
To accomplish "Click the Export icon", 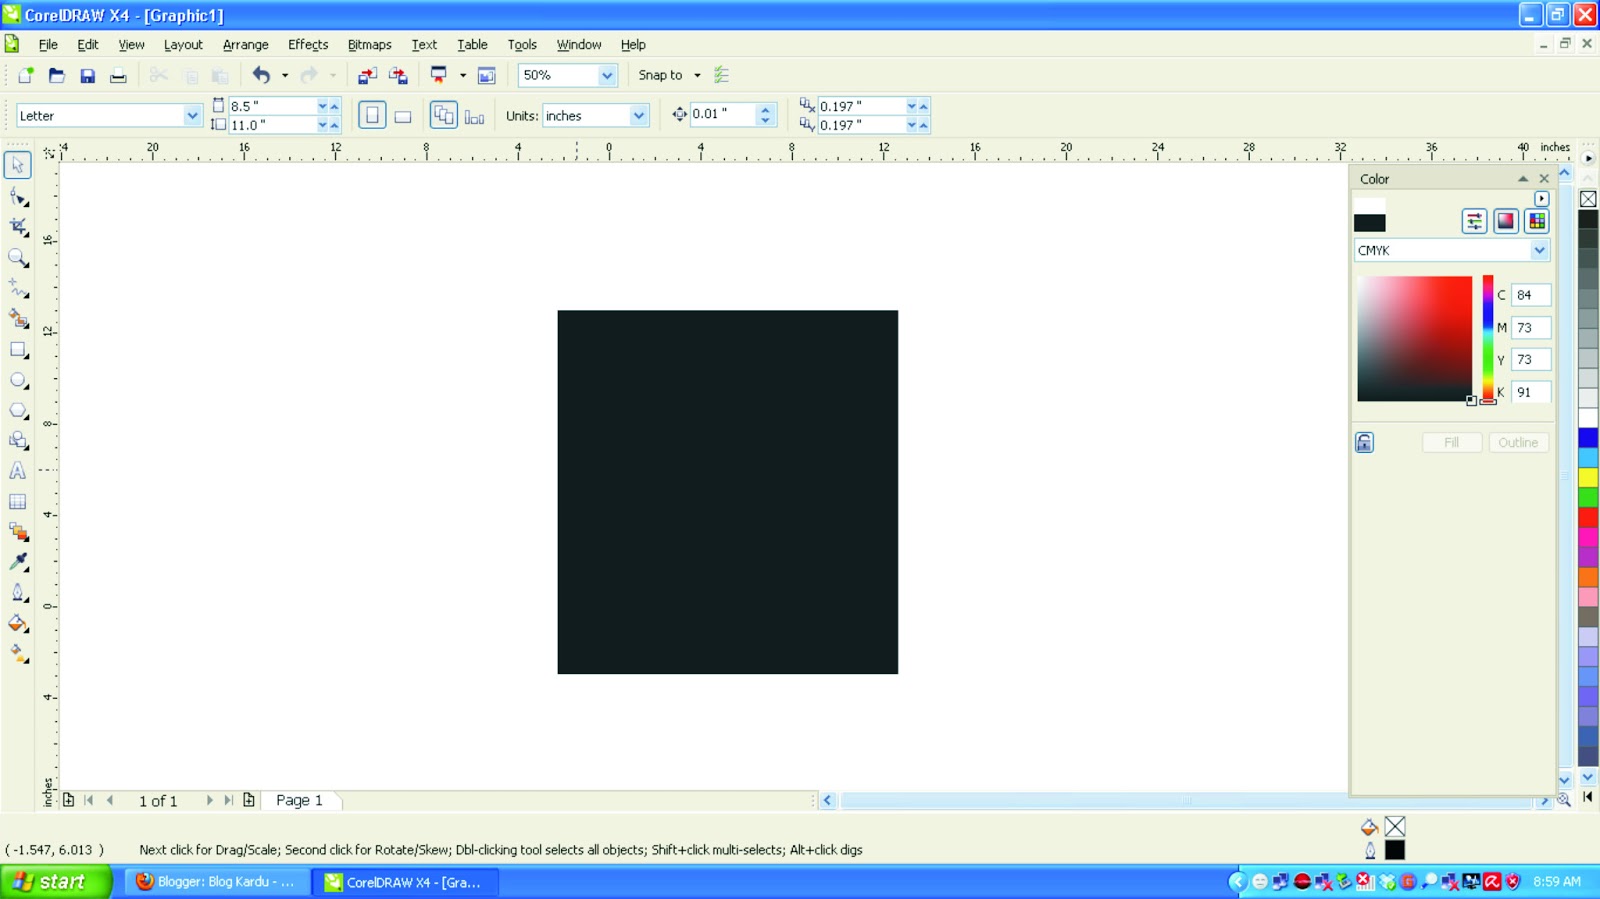I will tap(398, 75).
